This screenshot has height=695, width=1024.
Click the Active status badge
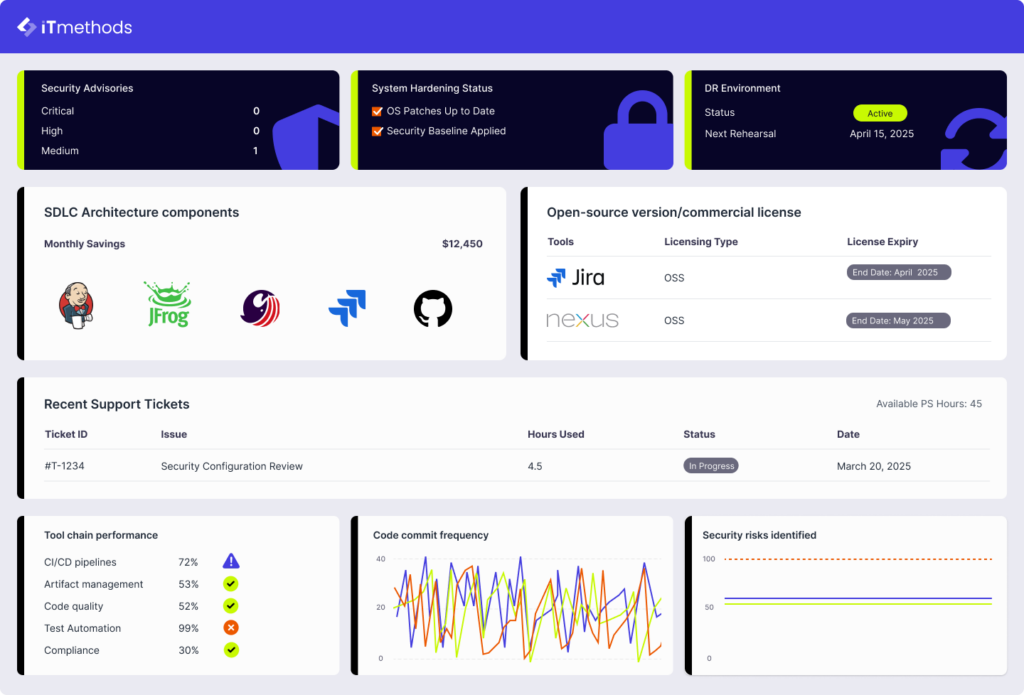(x=879, y=113)
